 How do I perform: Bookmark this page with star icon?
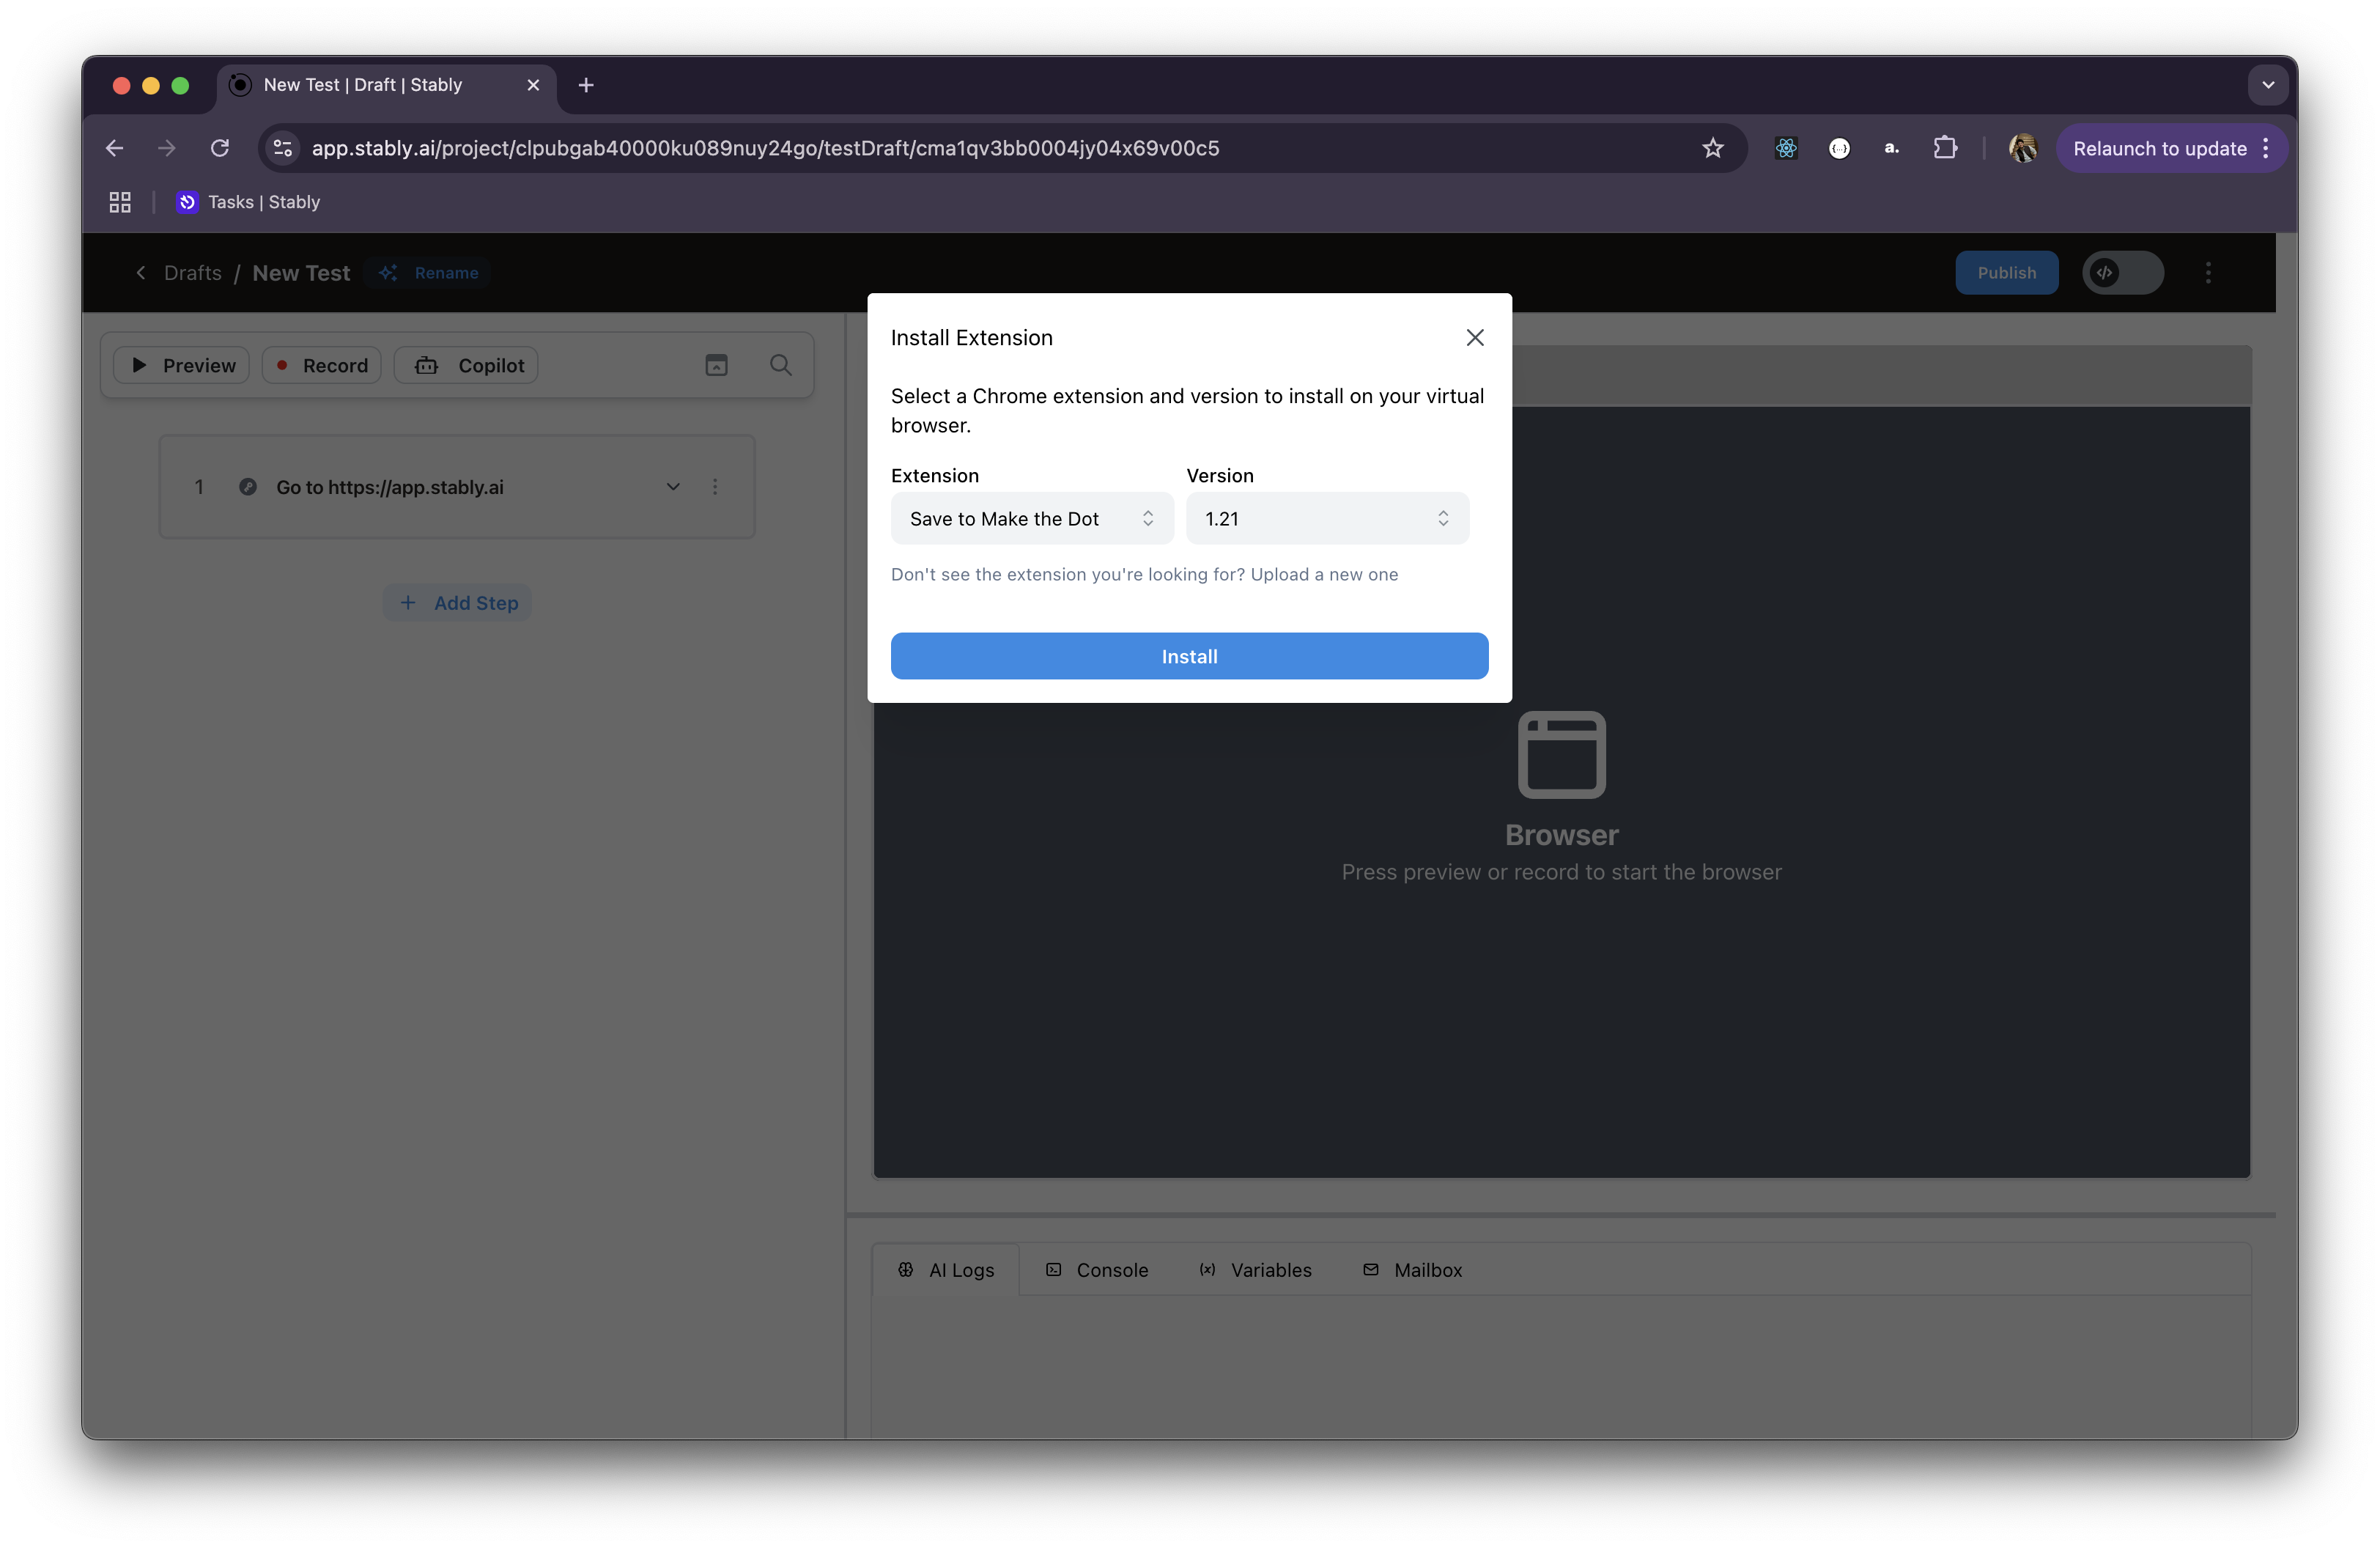[x=1713, y=148]
